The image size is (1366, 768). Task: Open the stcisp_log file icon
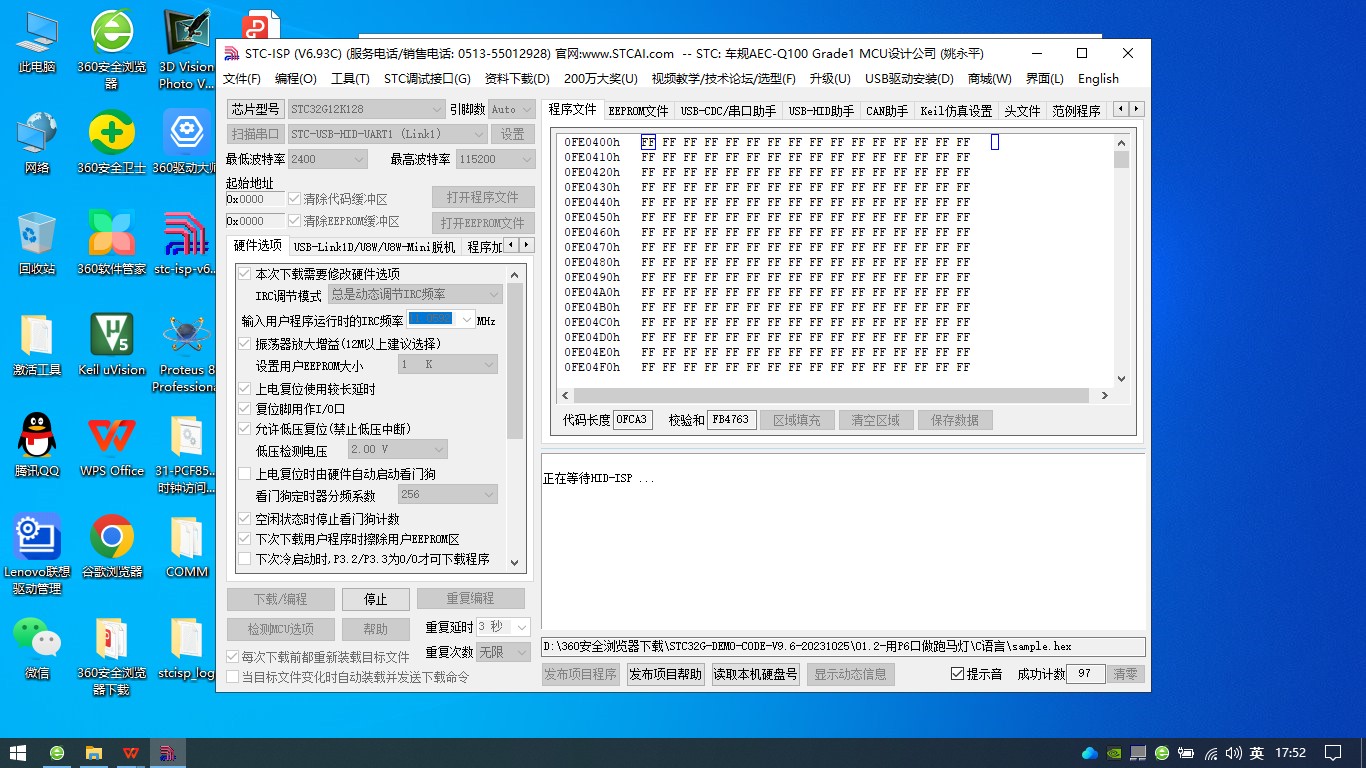pyautogui.click(x=187, y=647)
